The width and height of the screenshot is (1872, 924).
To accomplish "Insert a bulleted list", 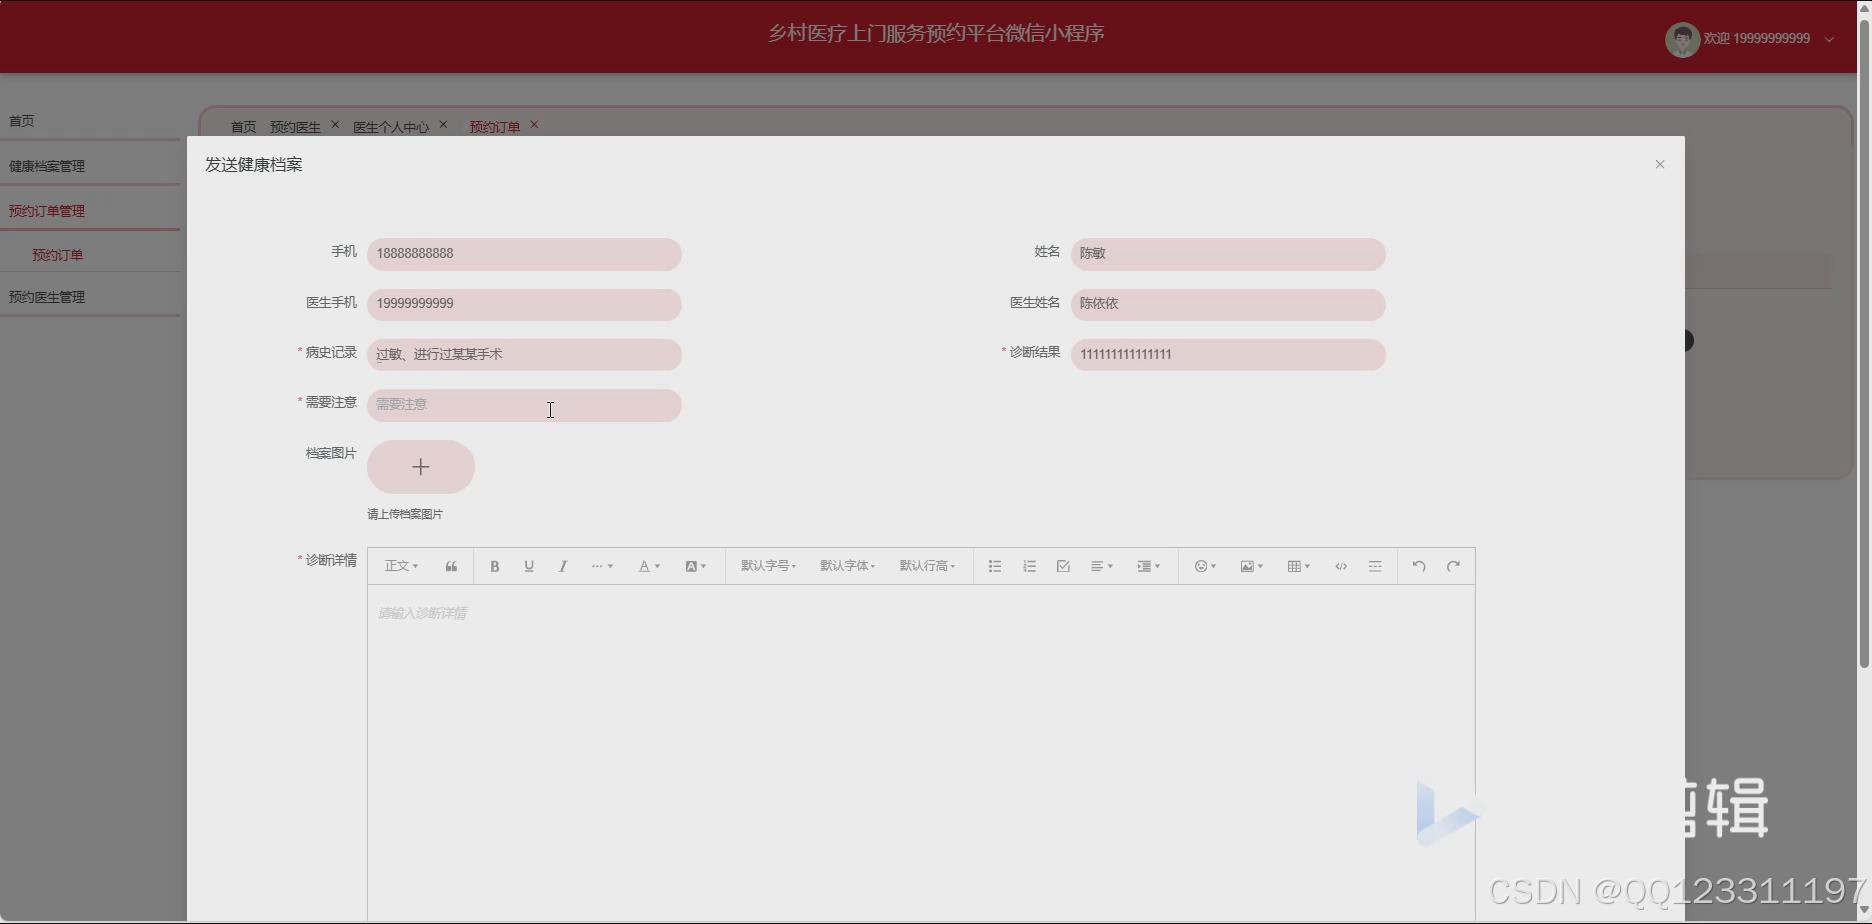I will (995, 566).
